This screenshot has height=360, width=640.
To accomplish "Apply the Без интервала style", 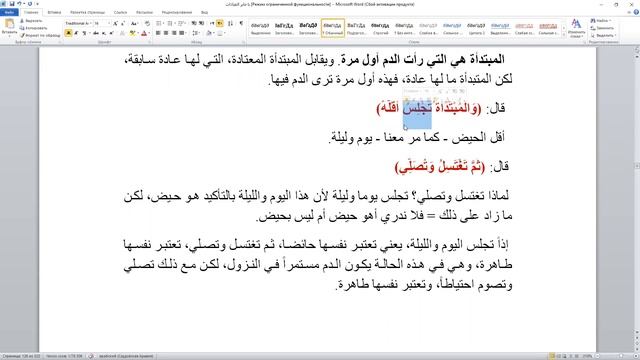I will point(404,28).
